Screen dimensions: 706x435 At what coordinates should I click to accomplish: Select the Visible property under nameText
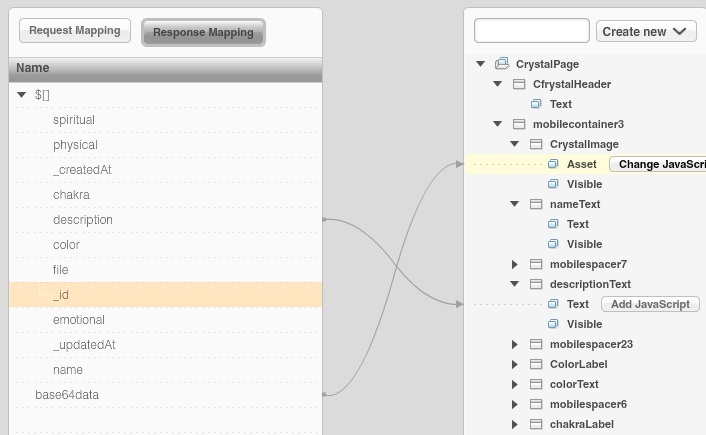584,244
